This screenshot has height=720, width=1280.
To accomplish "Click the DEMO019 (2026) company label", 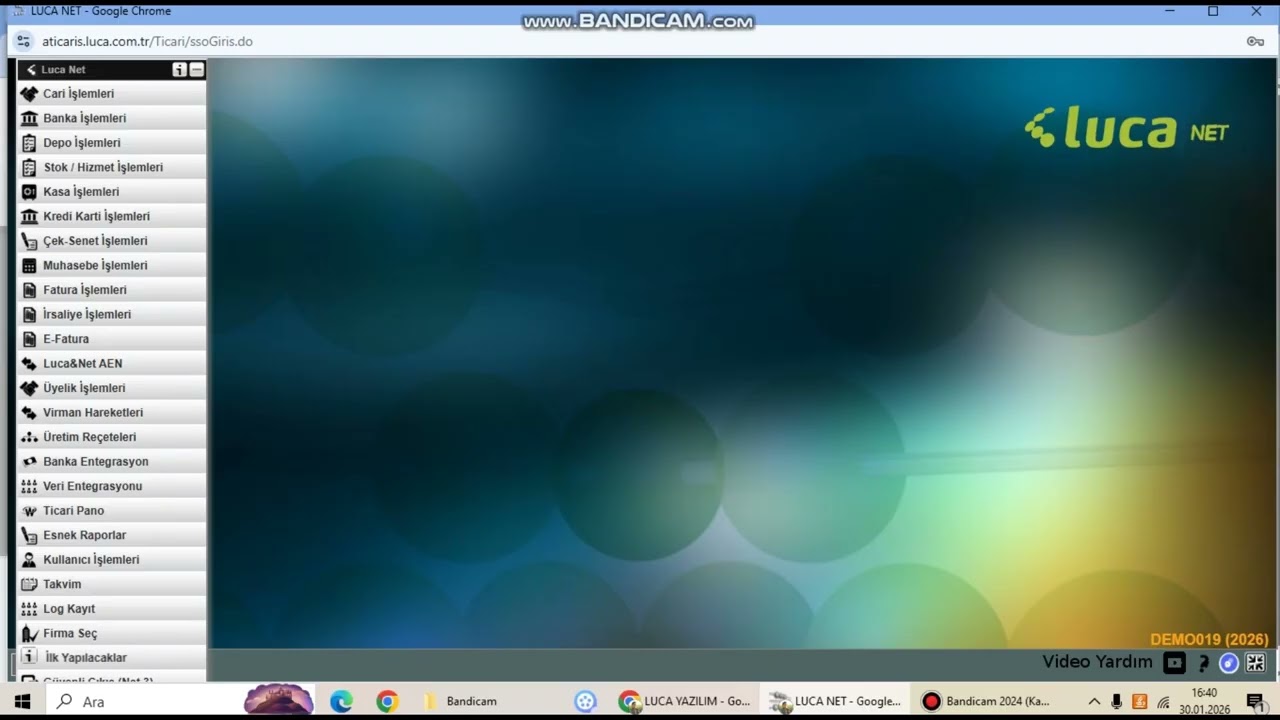I will click(1209, 640).
